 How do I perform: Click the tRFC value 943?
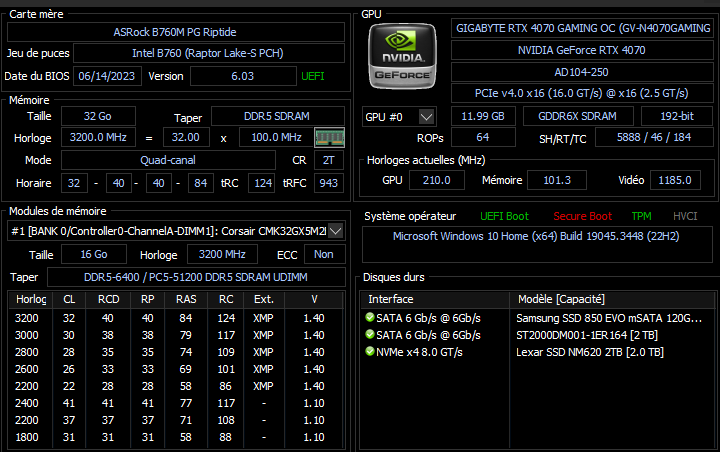329,183
